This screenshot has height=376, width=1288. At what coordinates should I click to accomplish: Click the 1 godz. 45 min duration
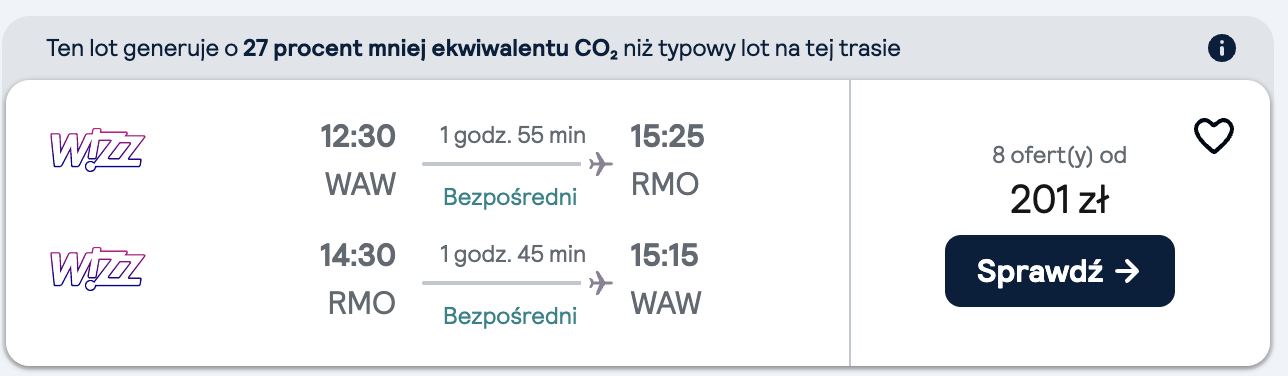pos(513,255)
